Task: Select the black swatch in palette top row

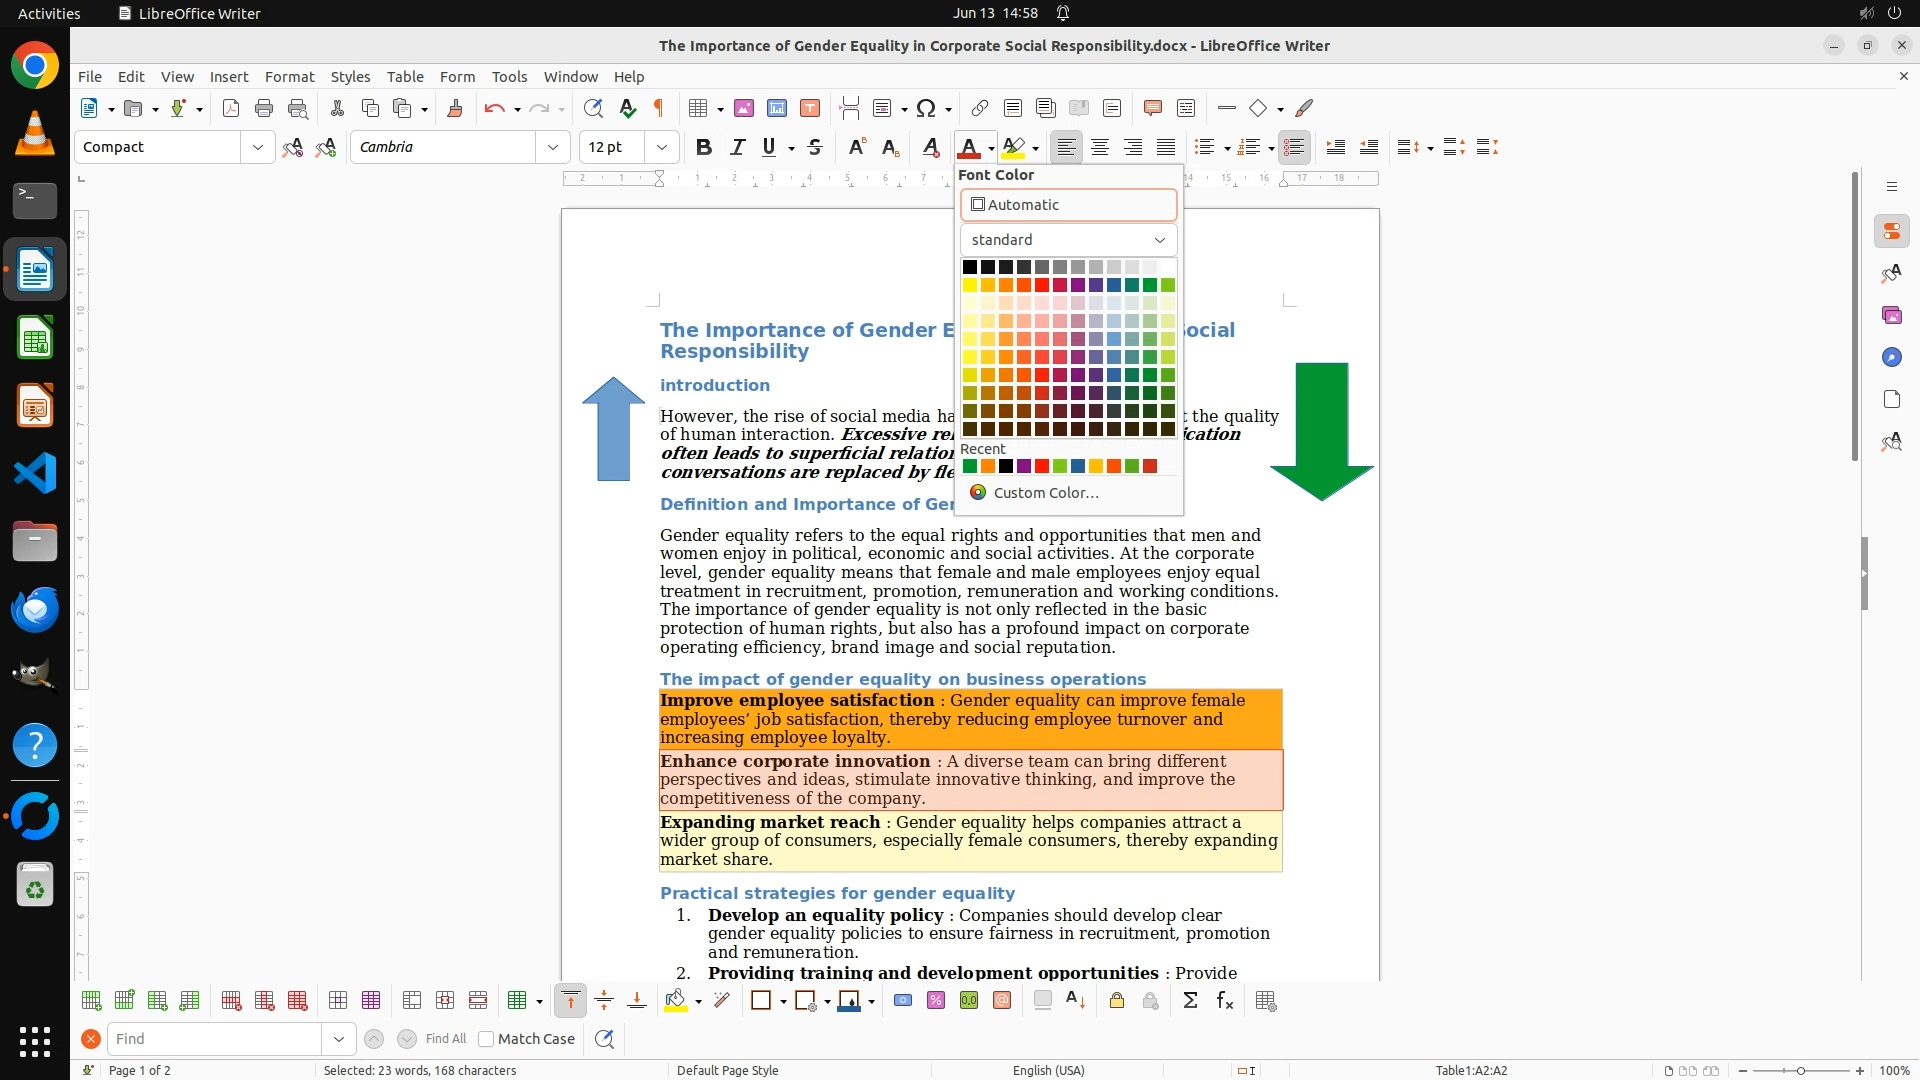Action: click(969, 267)
